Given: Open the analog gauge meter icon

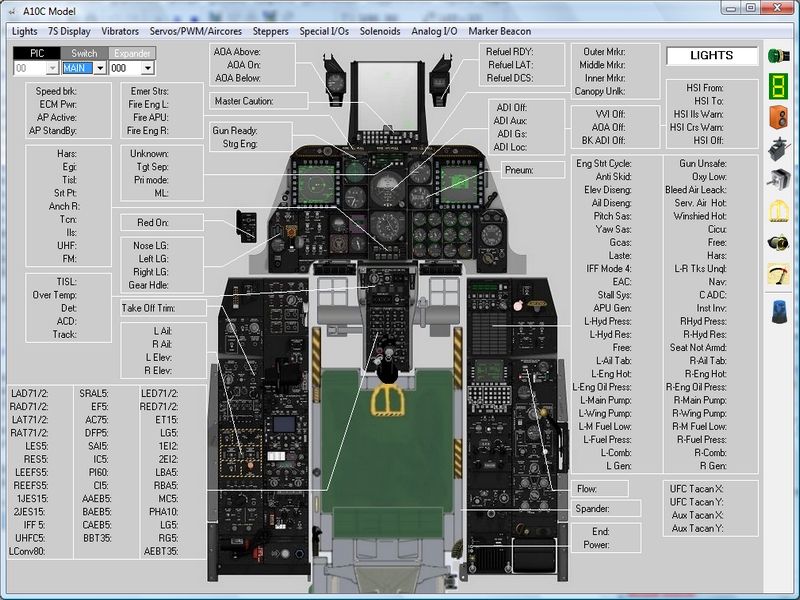Looking at the screenshot, I should pos(779,274).
